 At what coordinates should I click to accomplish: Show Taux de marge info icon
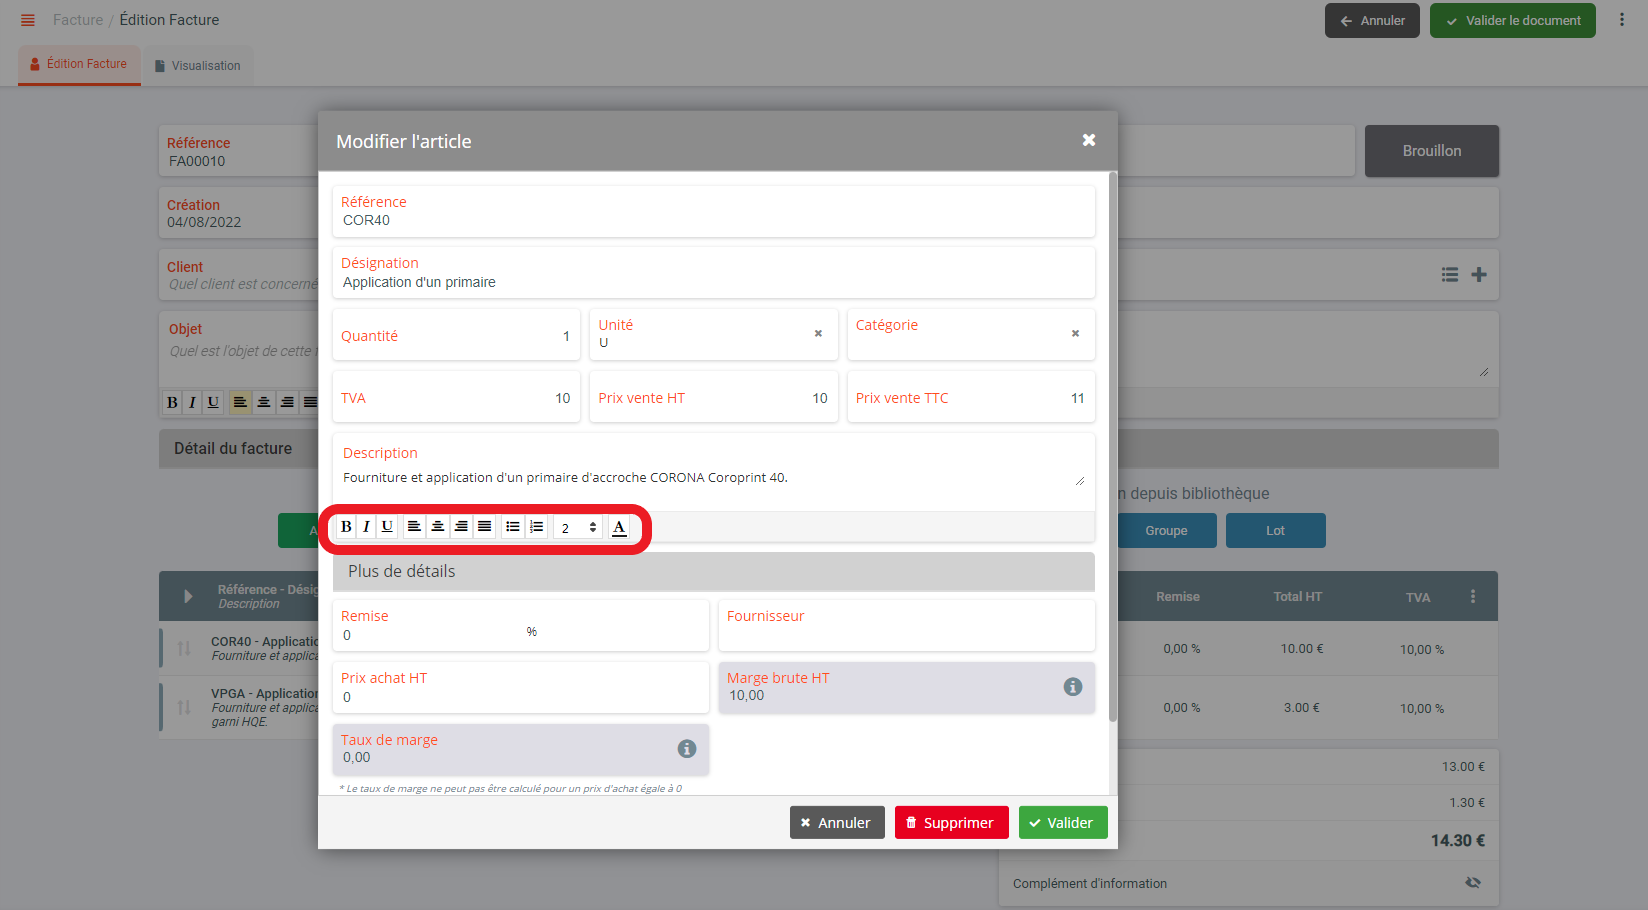pos(686,749)
